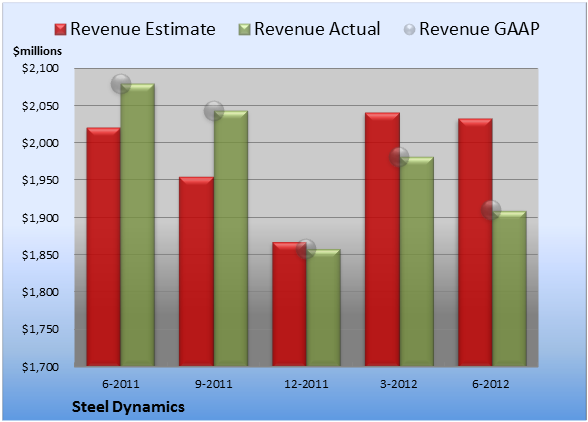Click the GAAP sphere marker for 6-2012
This screenshot has width=588, height=422.
click(491, 210)
